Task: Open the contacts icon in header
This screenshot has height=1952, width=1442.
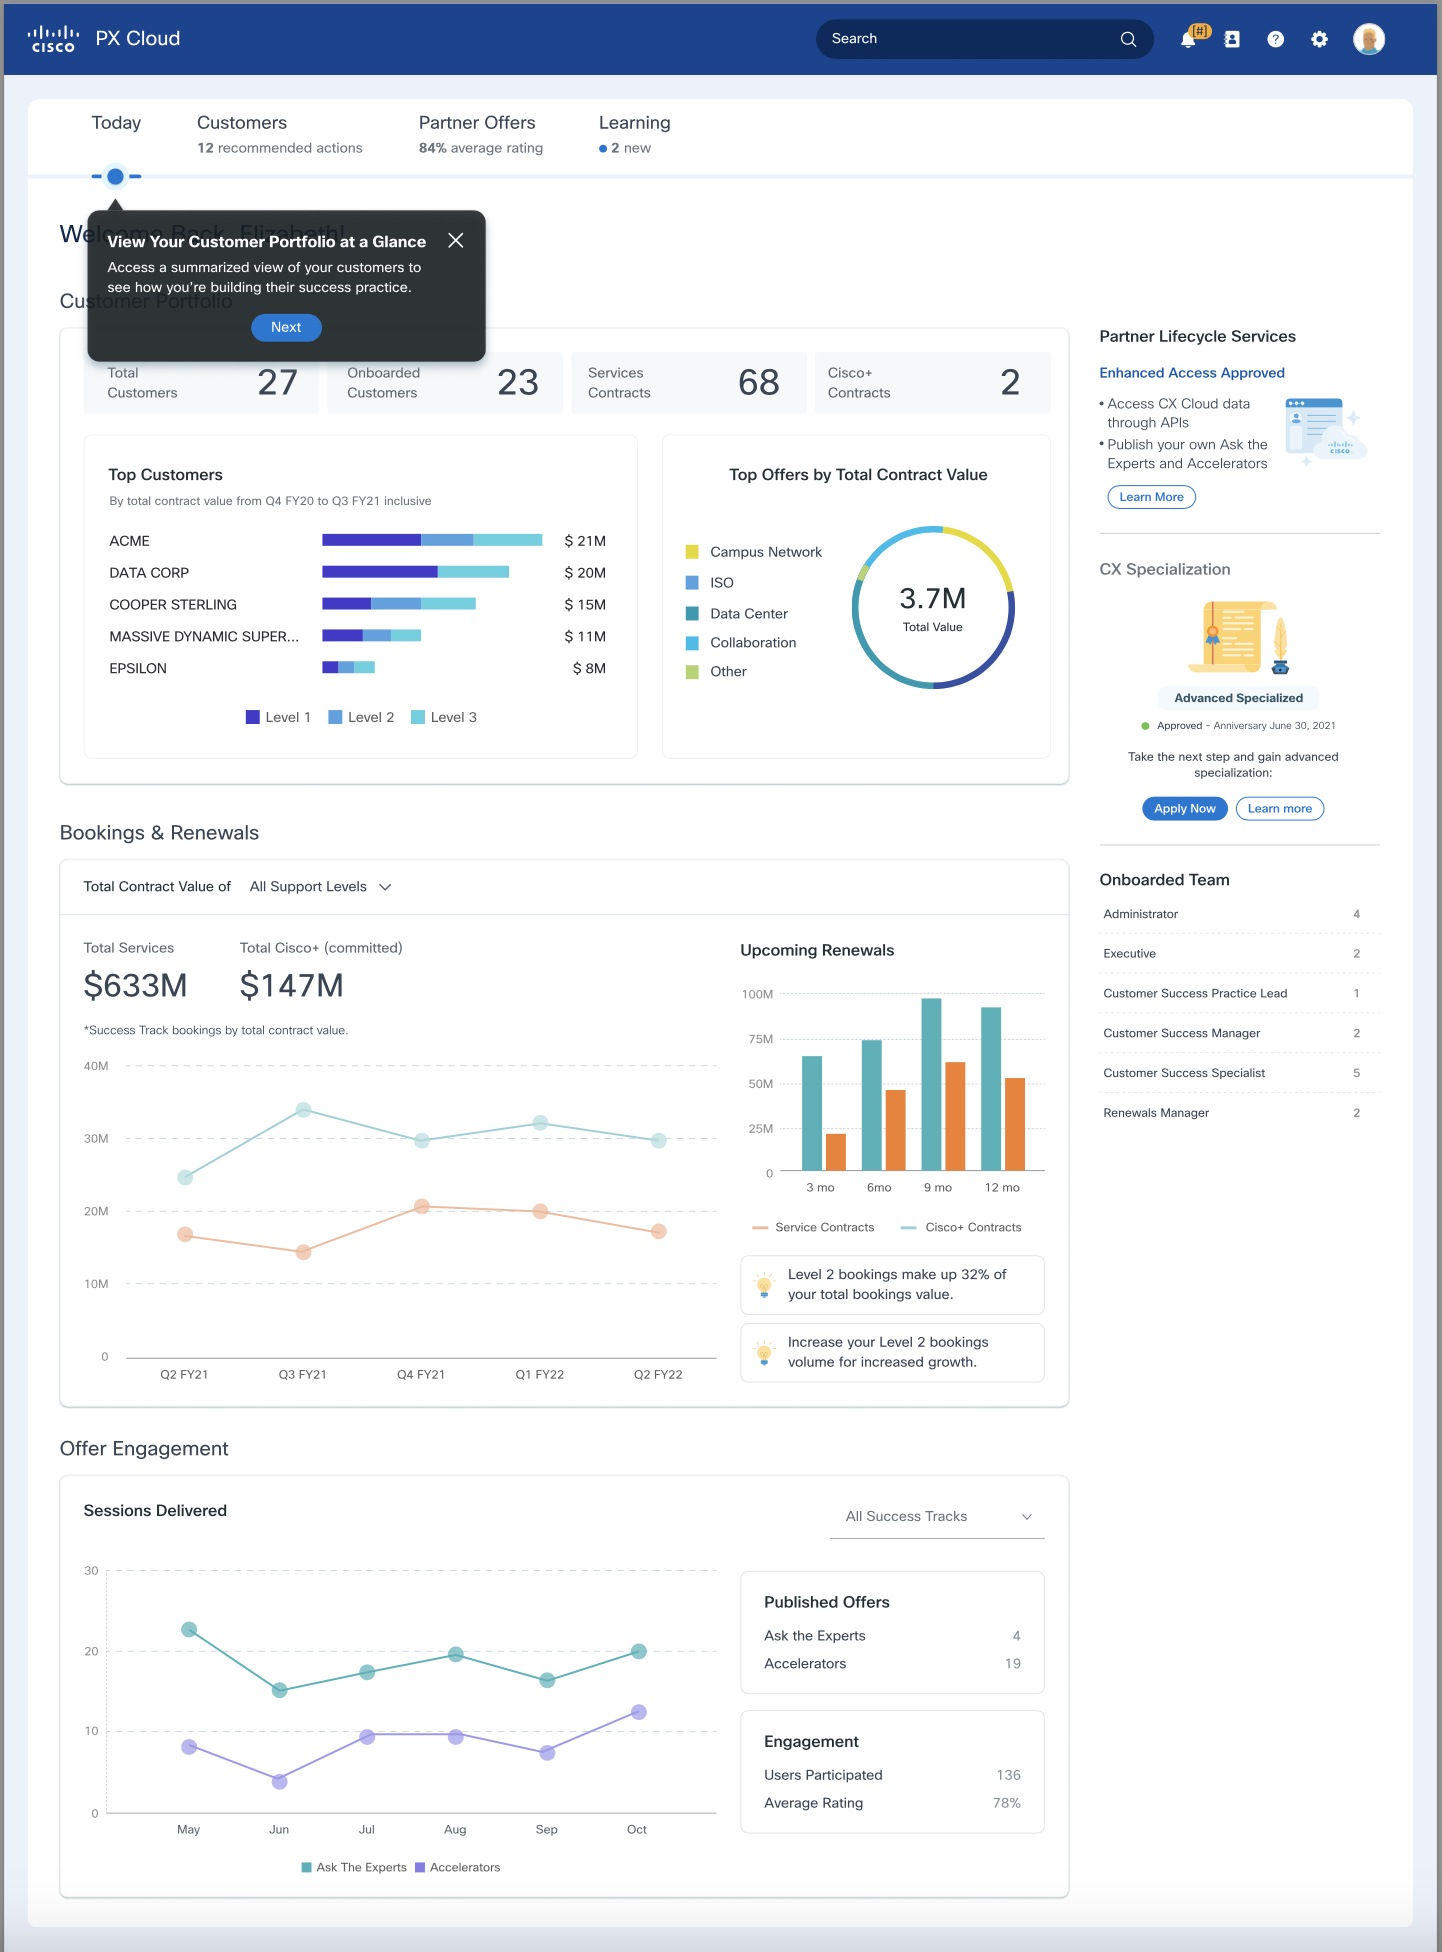Action: 1232,39
